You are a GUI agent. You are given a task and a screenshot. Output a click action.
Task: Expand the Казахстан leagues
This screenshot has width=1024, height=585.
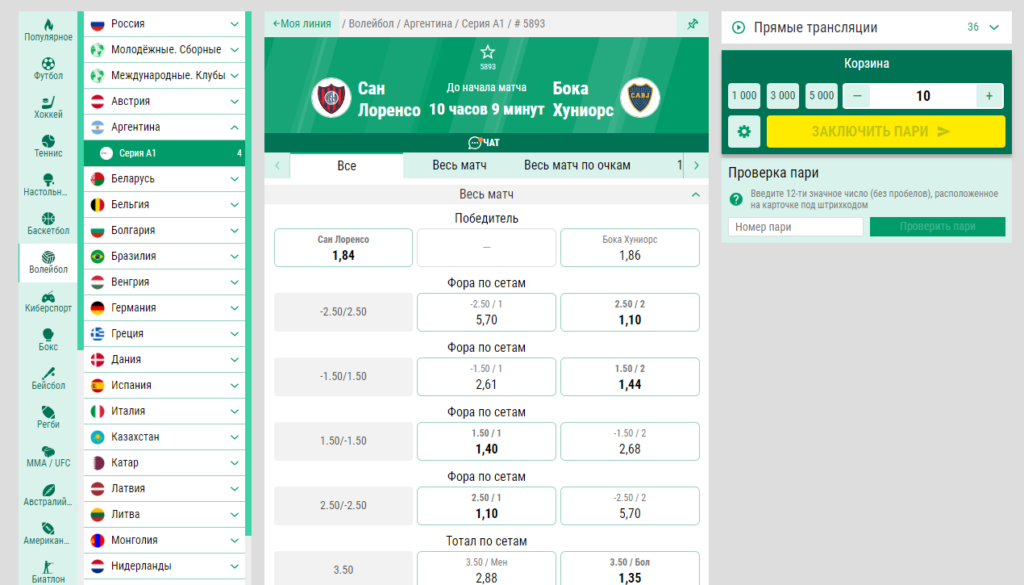pyautogui.click(x=165, y=437)
